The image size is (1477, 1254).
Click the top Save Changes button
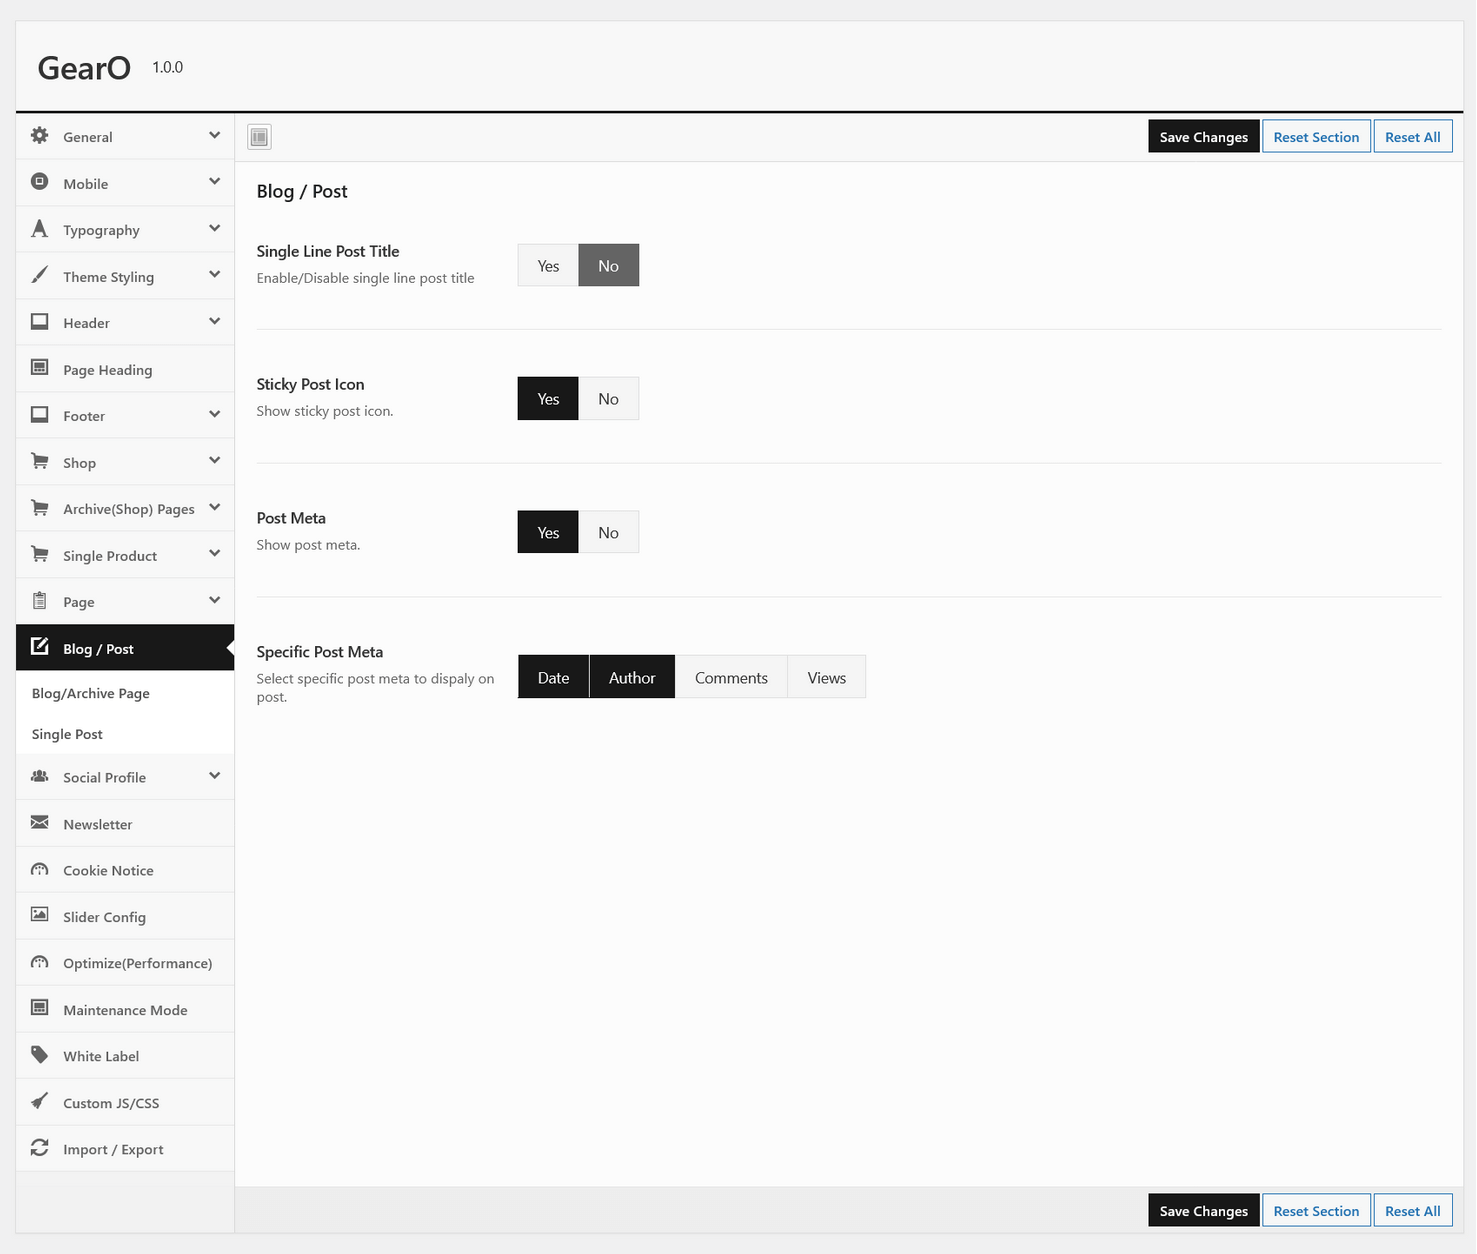click(x=1203, y=137)
